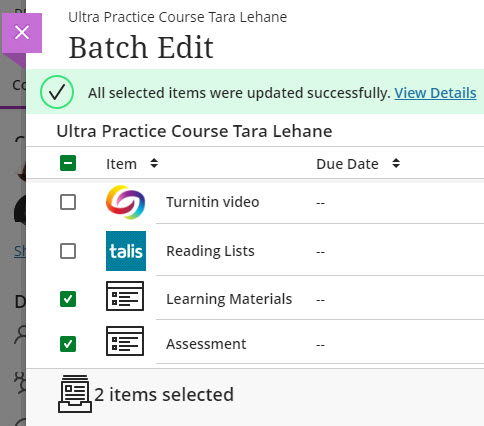484x426 pixels.
Task: Sort by Due Date column arrows
Action: (x=396, y=163)
